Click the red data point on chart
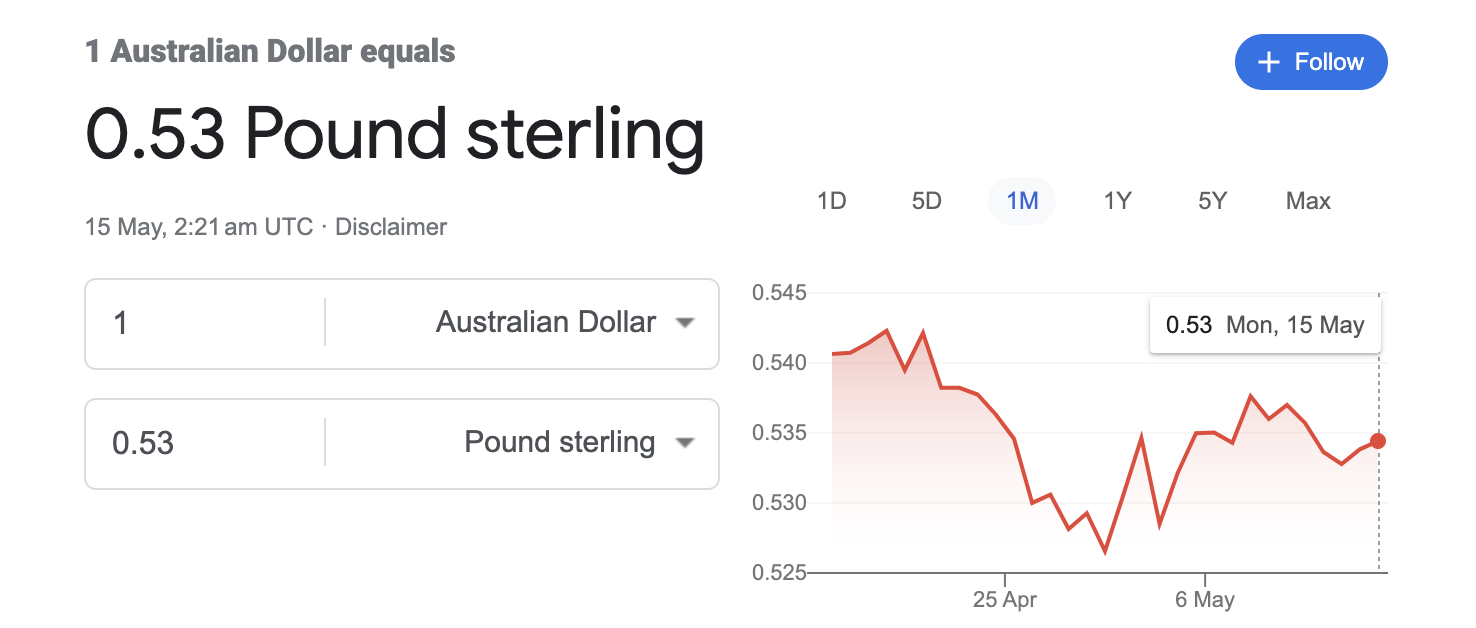The height and width of the screenshot is (628, 1476). pyautogui.click(x=1378, y=441)
